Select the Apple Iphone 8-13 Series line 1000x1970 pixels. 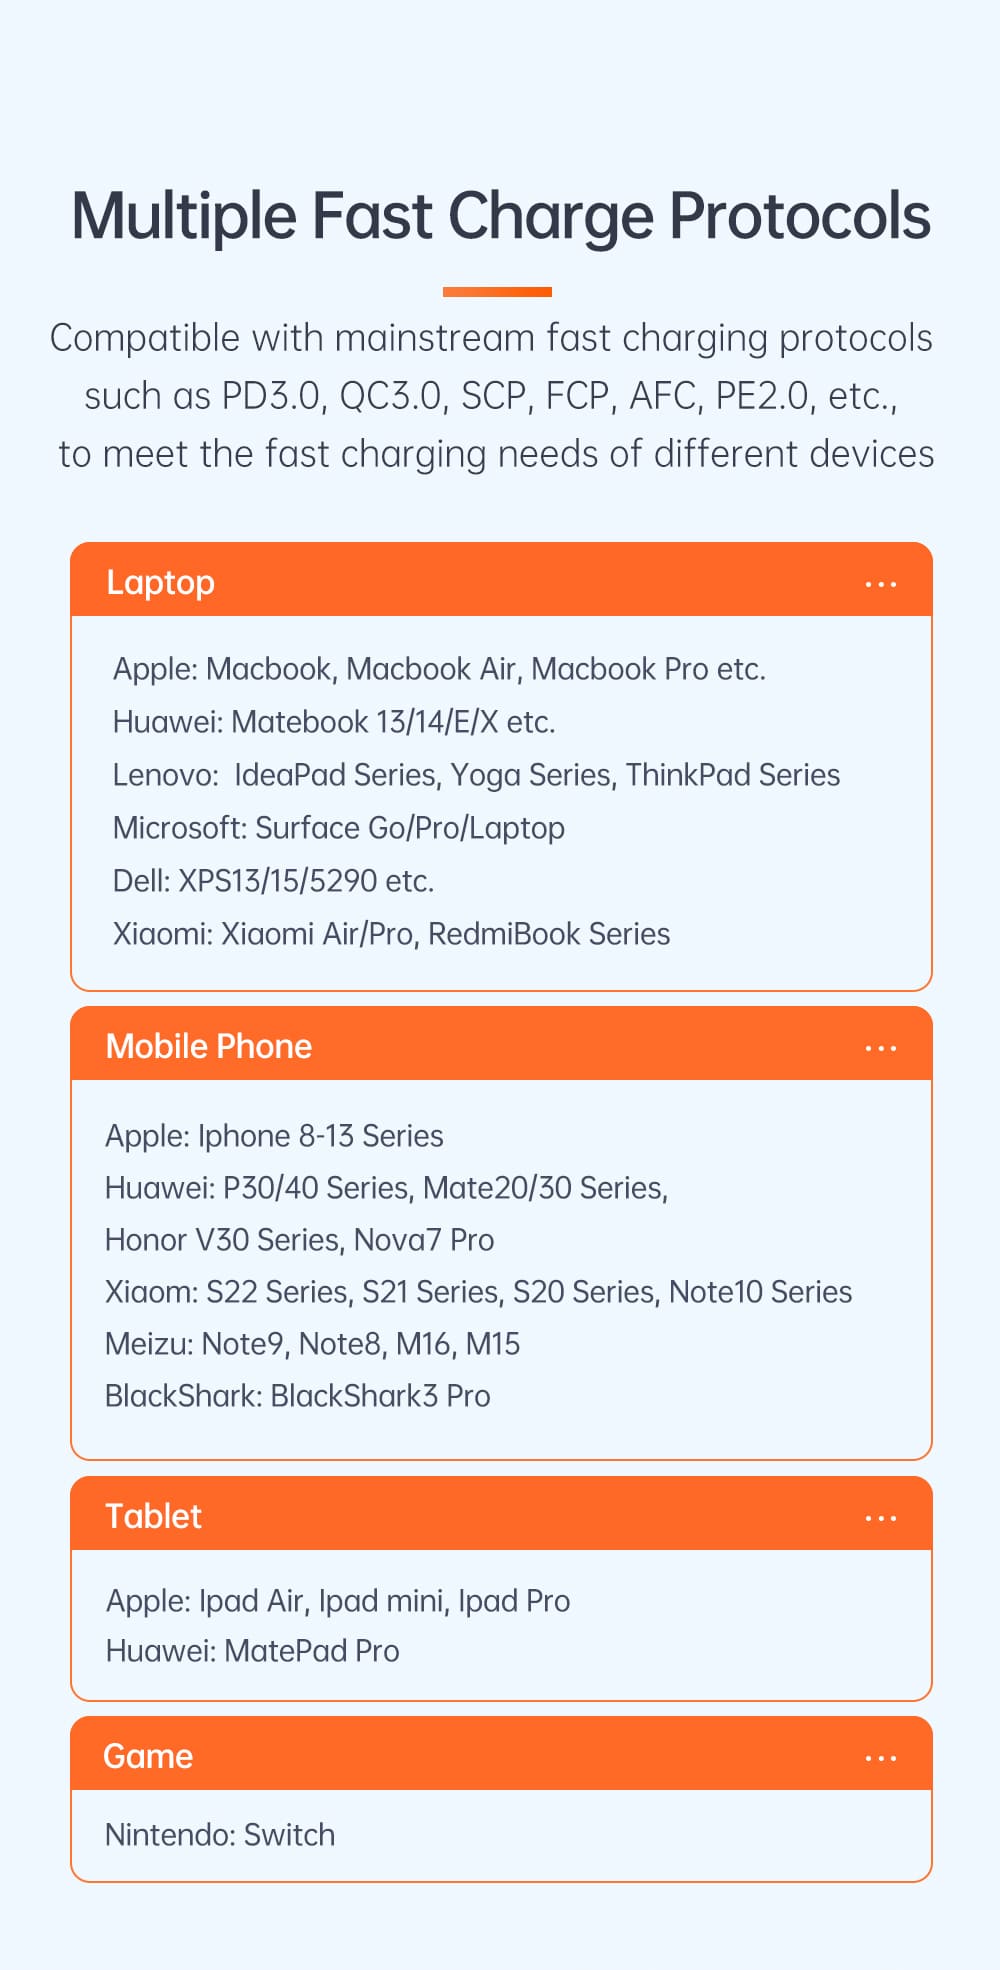tap(274, 1136)
